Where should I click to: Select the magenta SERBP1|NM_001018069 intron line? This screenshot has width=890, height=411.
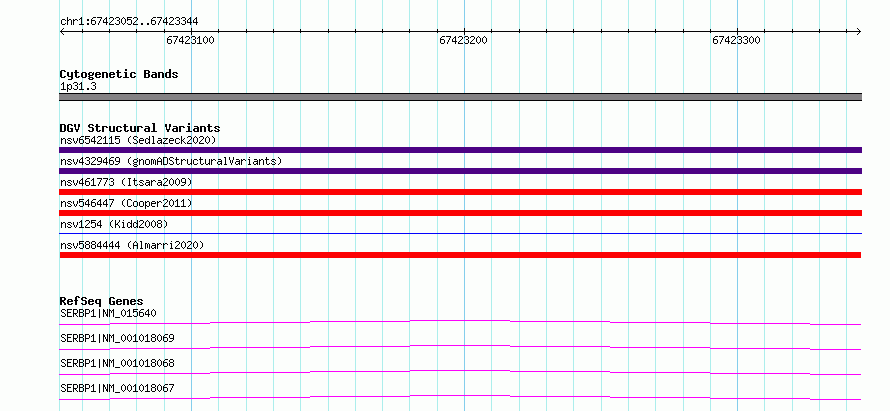pyautogui.click(x=460, y=347)
